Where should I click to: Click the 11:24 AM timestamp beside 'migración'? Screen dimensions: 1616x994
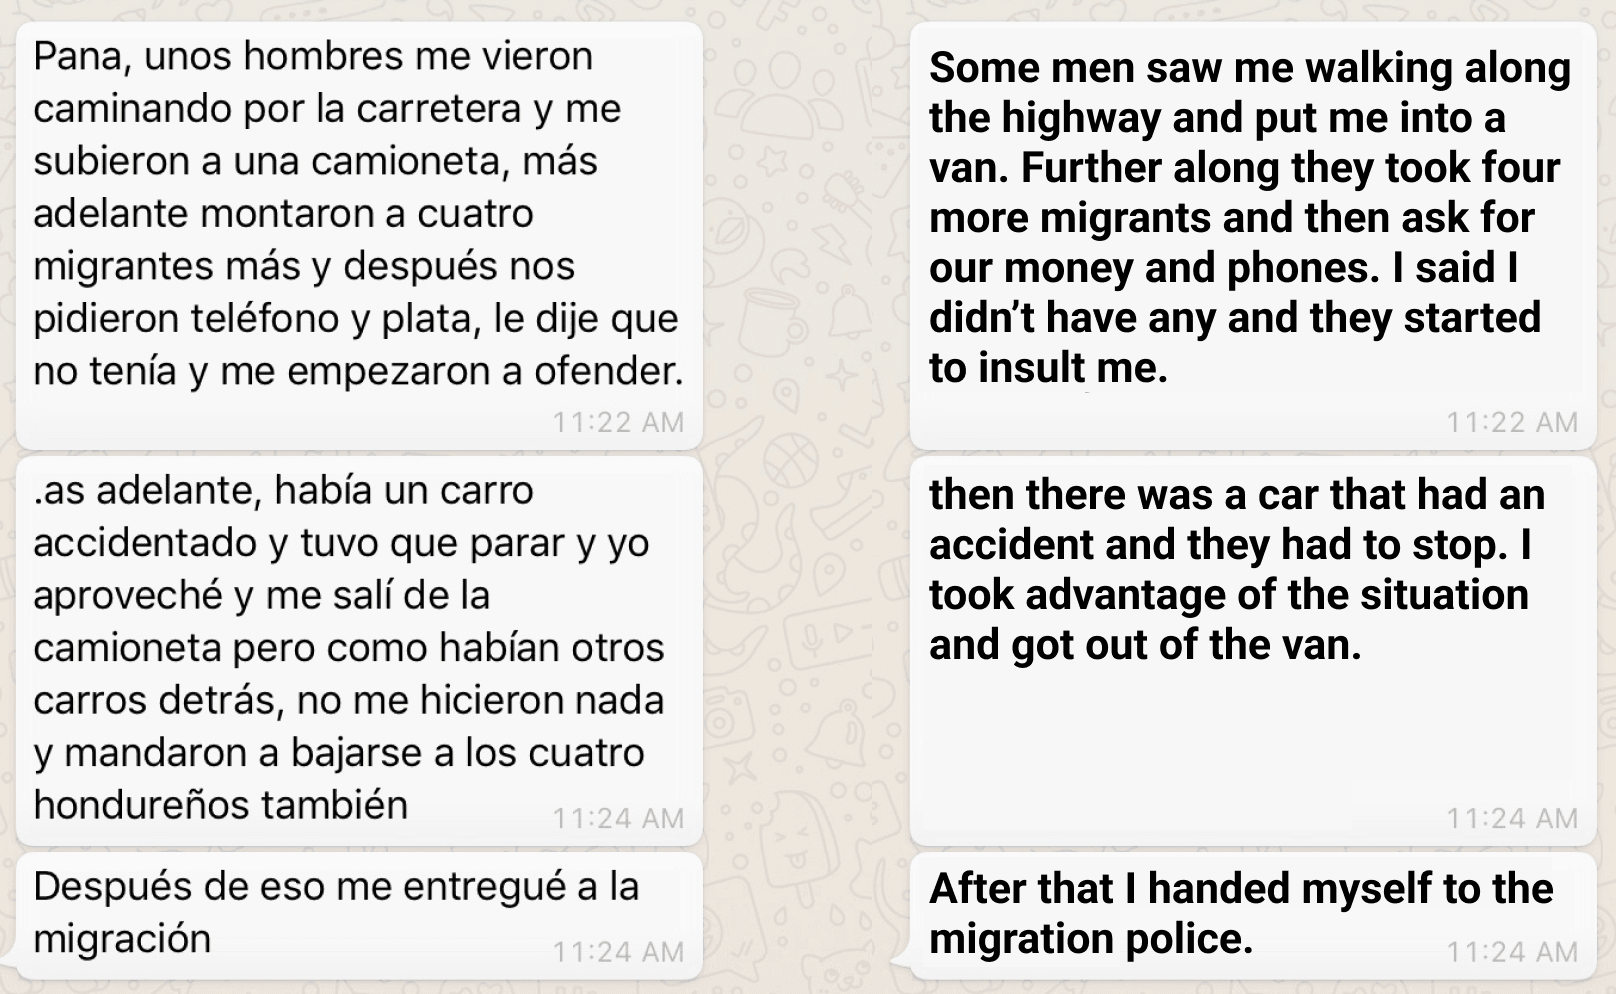click(x=618, y=952)
